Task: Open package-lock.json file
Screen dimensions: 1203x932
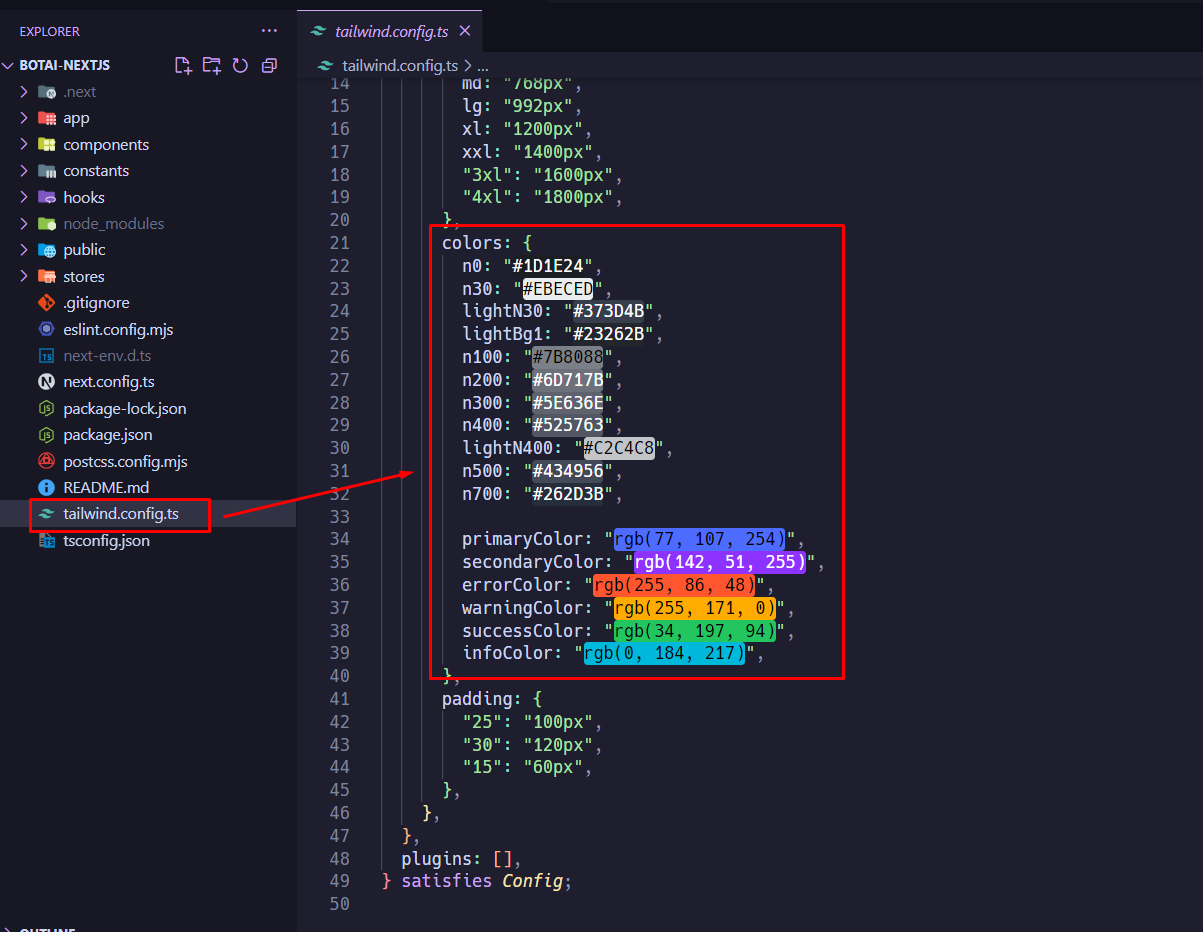Action: pyautogui.click(x=124, y=409)
